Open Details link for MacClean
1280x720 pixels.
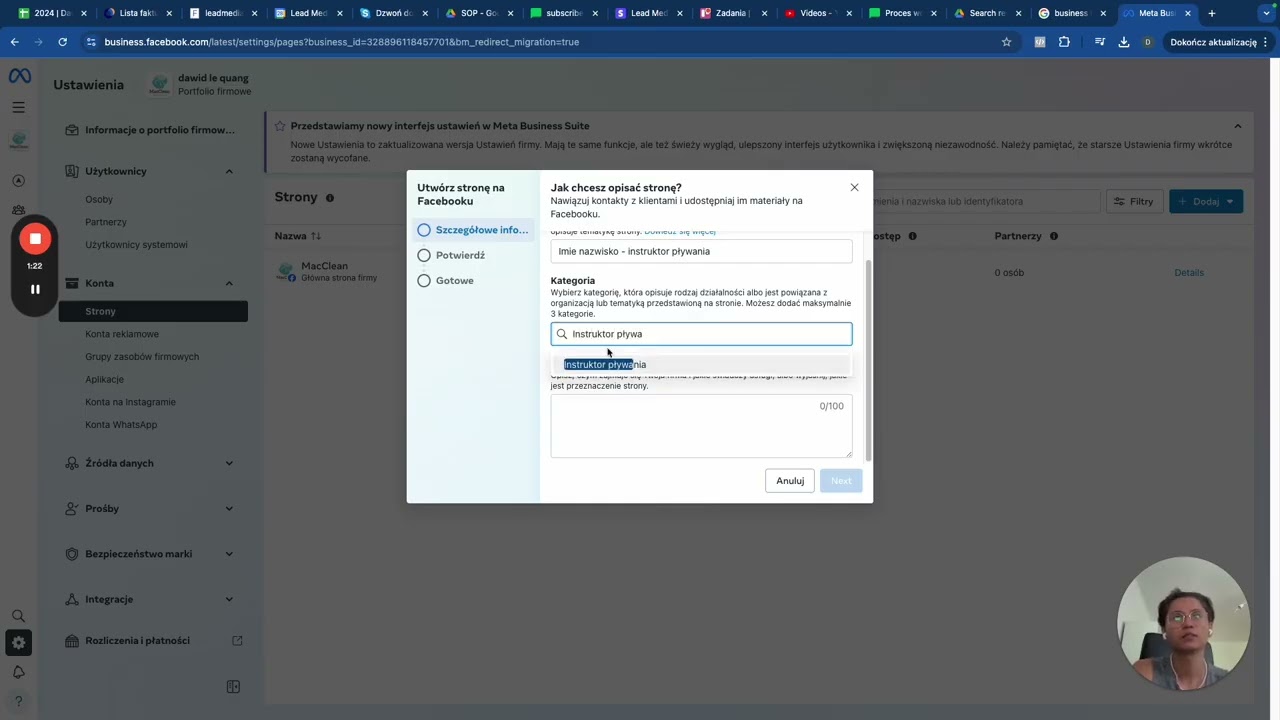point(1189,272)
